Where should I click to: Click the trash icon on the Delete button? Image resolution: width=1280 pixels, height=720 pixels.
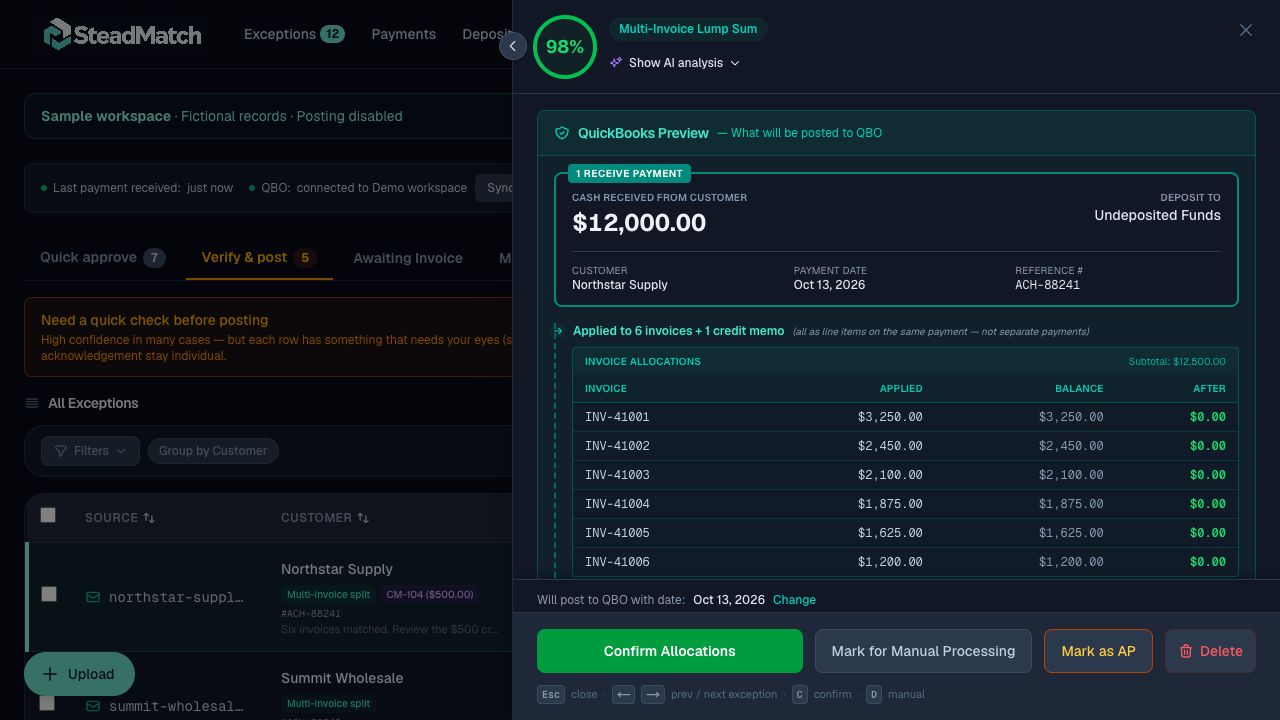pos(1186,651)
